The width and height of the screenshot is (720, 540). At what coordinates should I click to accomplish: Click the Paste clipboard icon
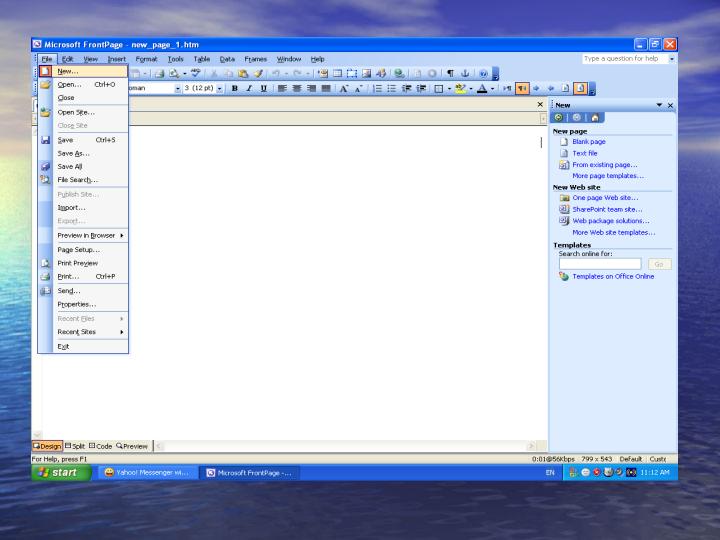[243, 73]
